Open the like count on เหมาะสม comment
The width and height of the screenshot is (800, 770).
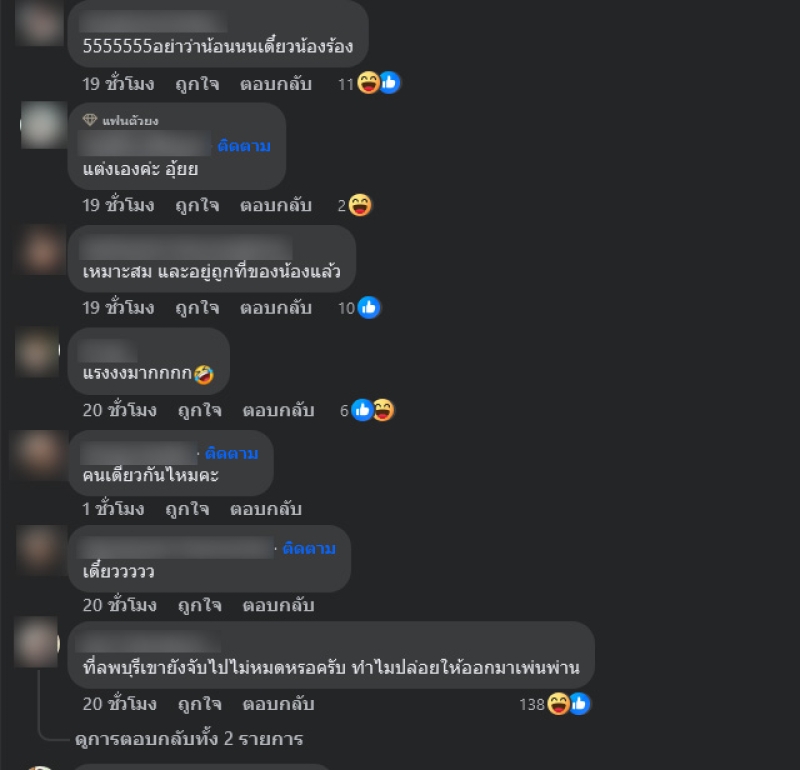tap(359, 308)
